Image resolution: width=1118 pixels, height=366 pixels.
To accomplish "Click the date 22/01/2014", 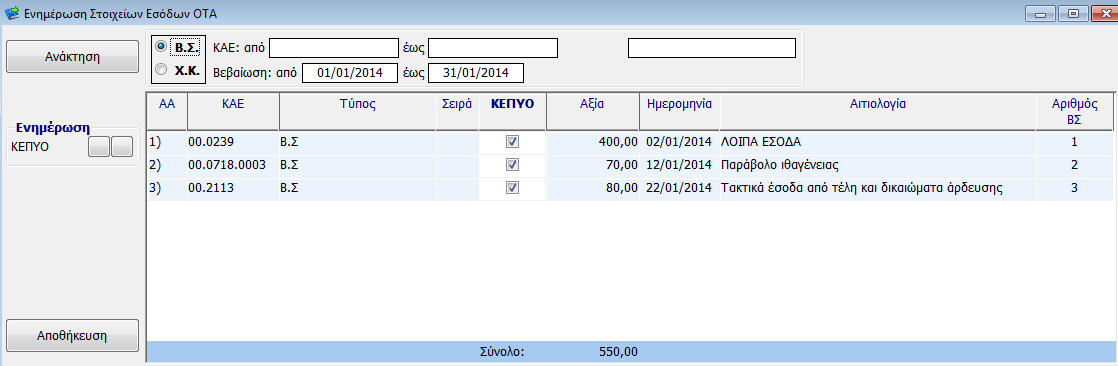I will point(679,188).
